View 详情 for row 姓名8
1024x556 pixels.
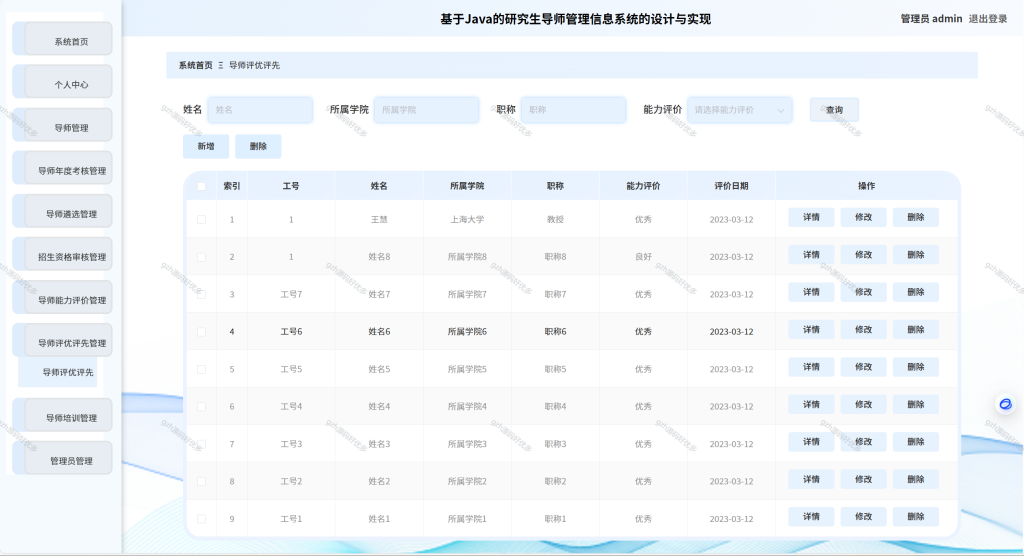click(x=811, y=255)
